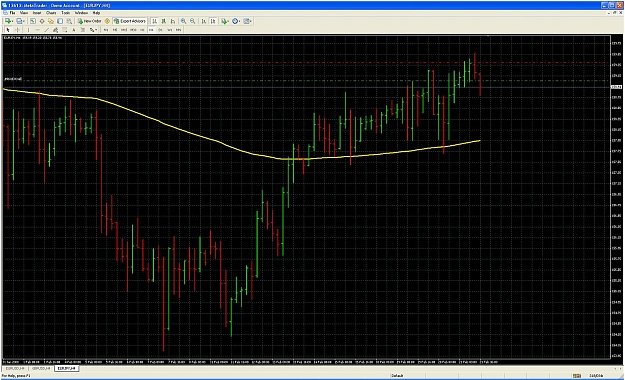This screenshot has height=380, width=625.
Task: Open the Templates dropdown
Action: pos(248,21)
